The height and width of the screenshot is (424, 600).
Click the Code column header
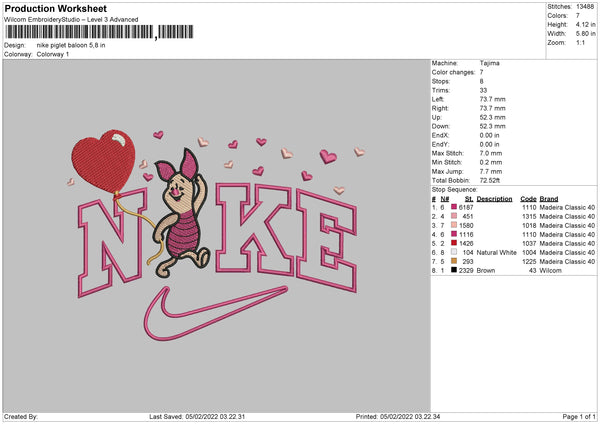528,199
